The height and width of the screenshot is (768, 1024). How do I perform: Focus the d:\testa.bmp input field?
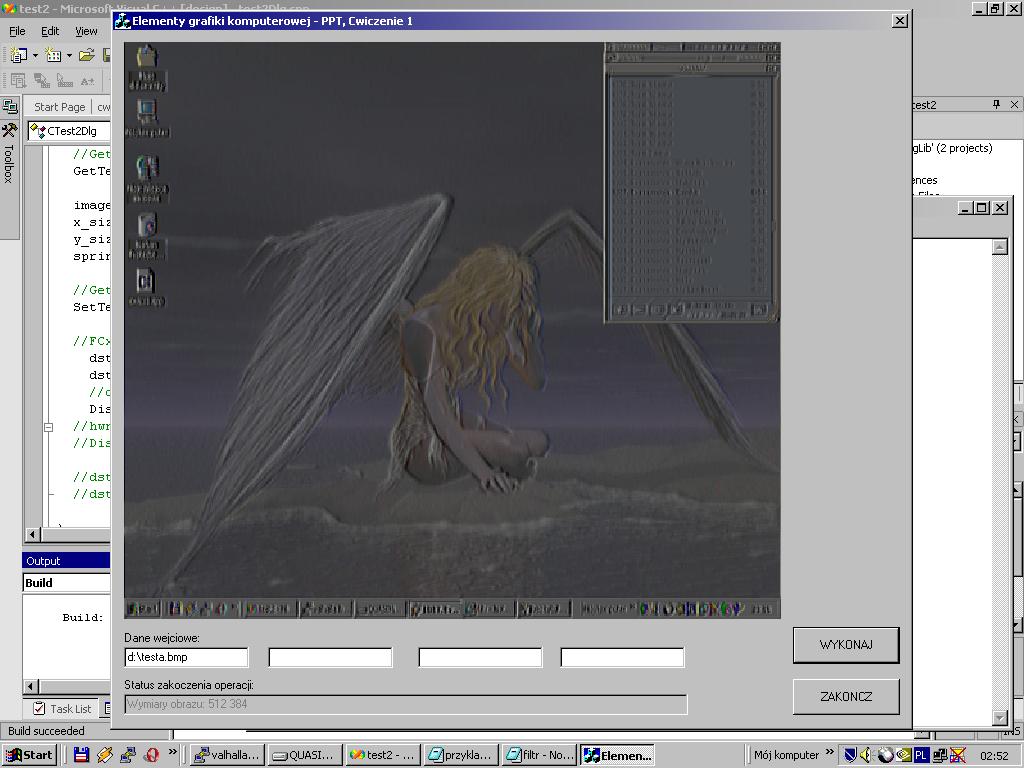[x=186, y=657]
